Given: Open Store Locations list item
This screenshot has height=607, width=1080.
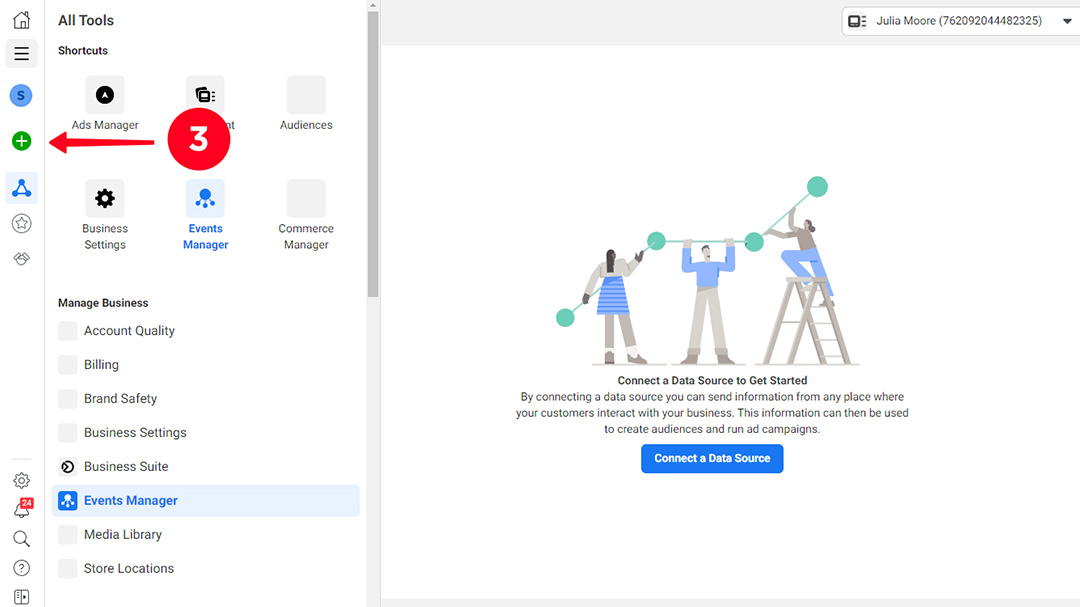Looking at the screenshot, I should click(x=205, y=568).
